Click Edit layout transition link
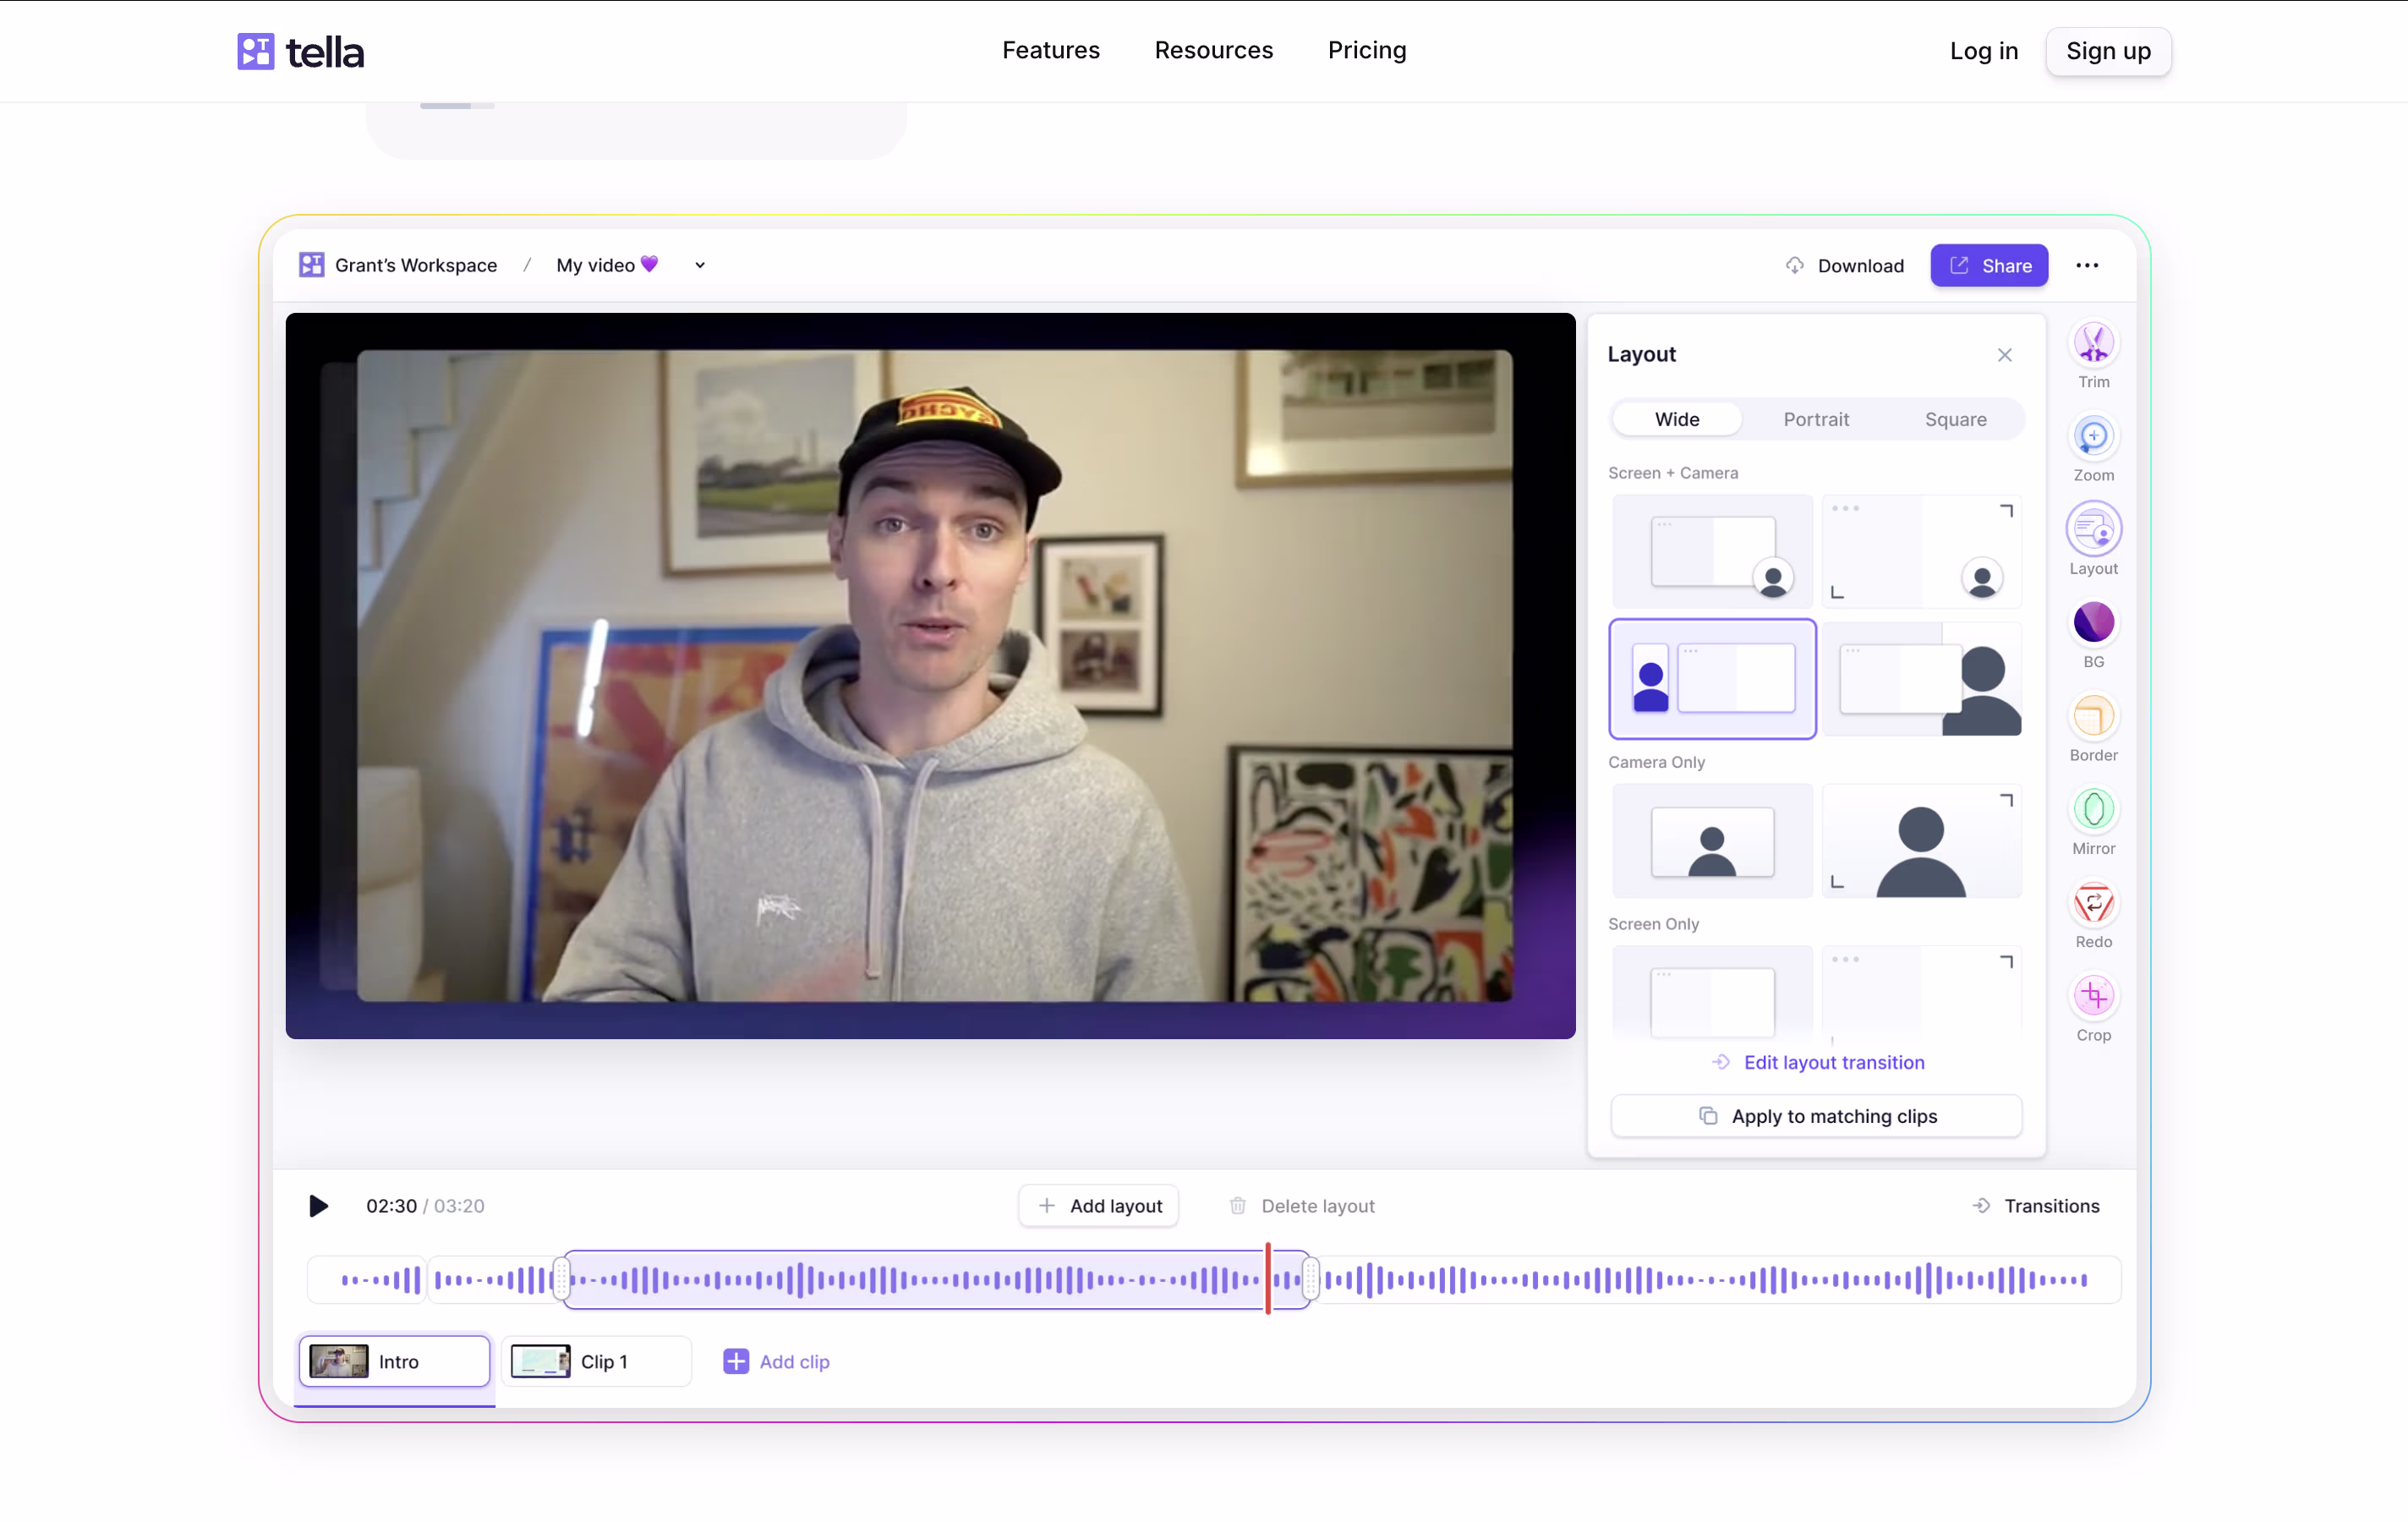 1817,1062
